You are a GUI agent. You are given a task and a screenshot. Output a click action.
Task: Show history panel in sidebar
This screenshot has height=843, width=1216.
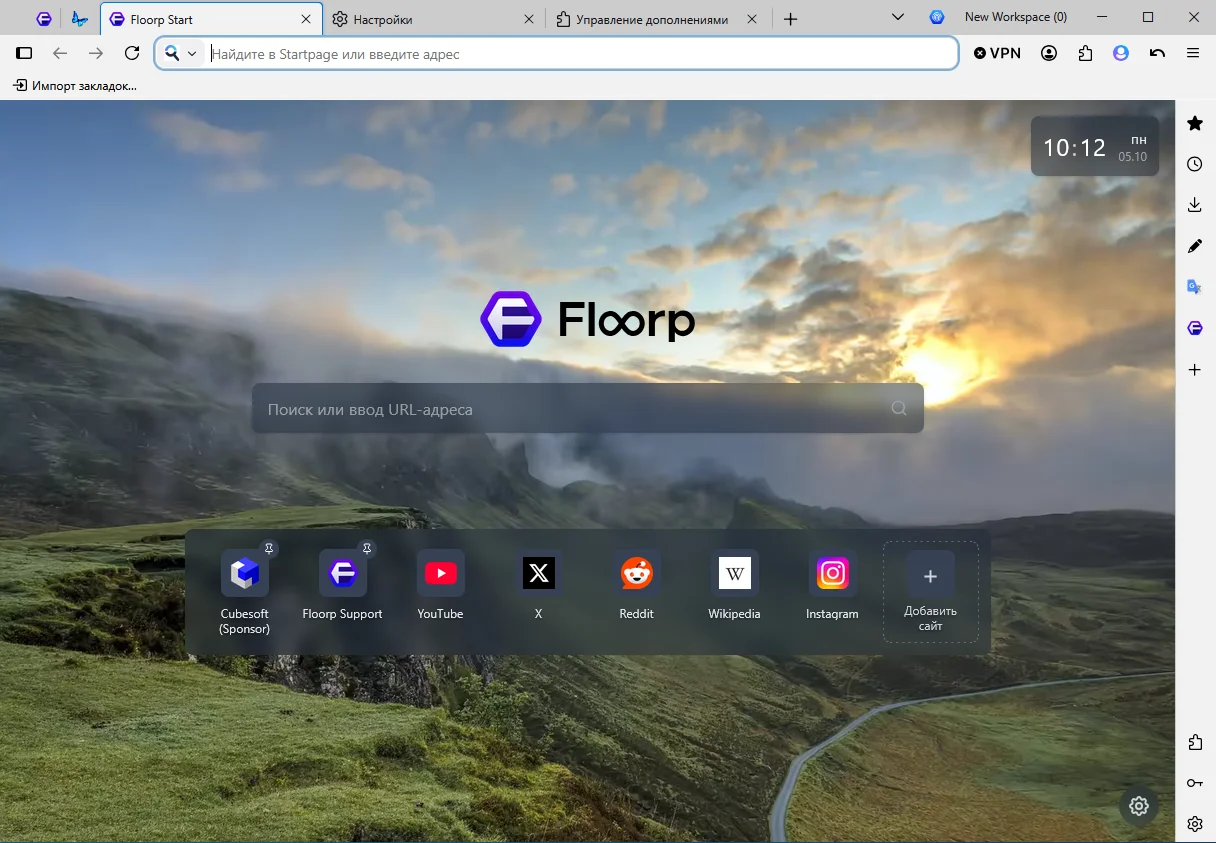pyautogui.click(x=1195, y=164)
